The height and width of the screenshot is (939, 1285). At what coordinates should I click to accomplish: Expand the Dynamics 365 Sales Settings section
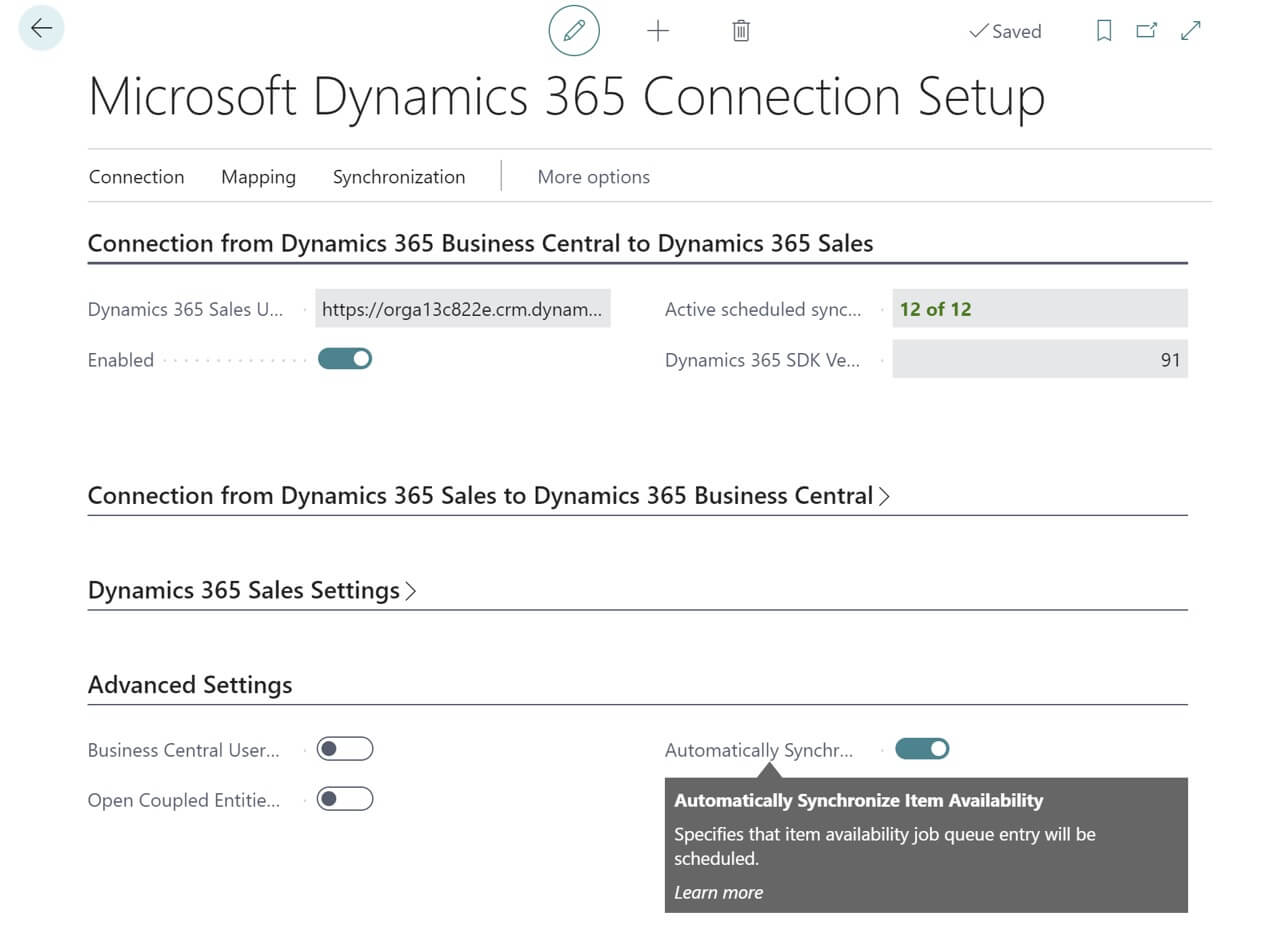tap(252, 590)
